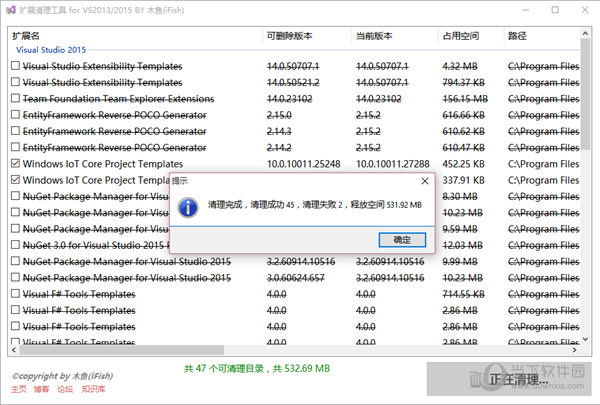The height and width of the screenshot is (405, 600).
Task: Tick Team Foundation Team Explorer Extensions checkbox
Action: (x=15, y=98)
